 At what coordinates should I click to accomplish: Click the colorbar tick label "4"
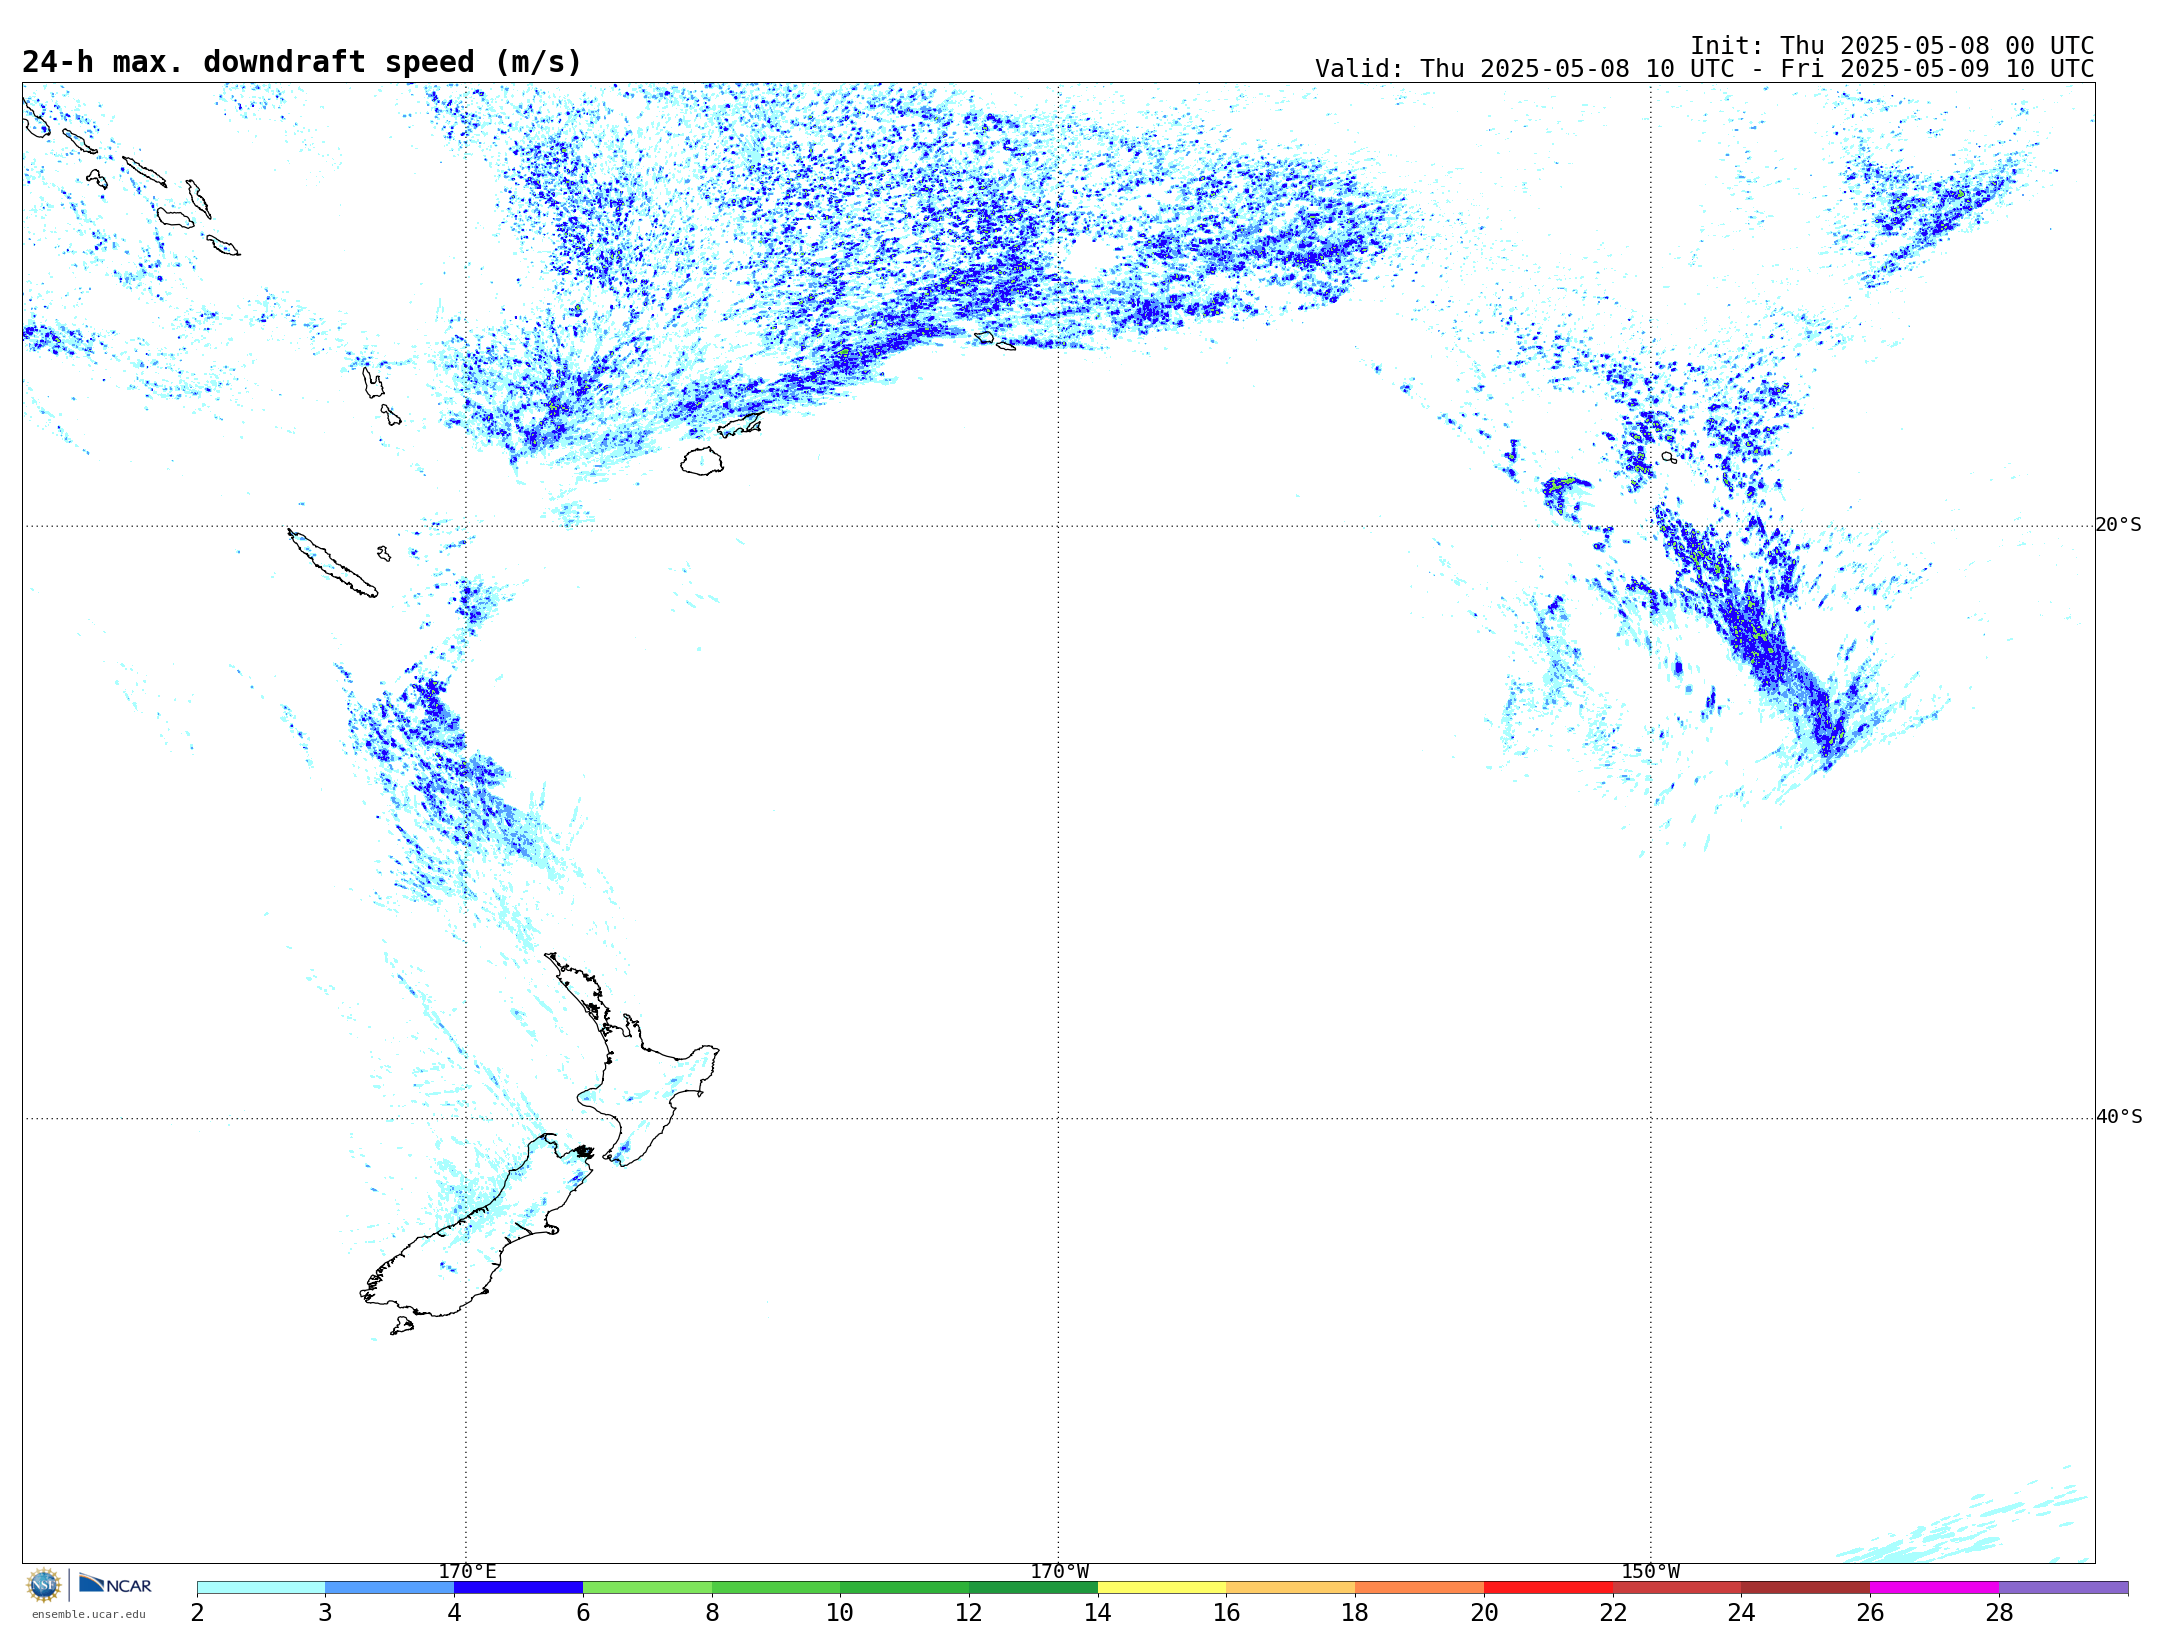(454, 1612)
